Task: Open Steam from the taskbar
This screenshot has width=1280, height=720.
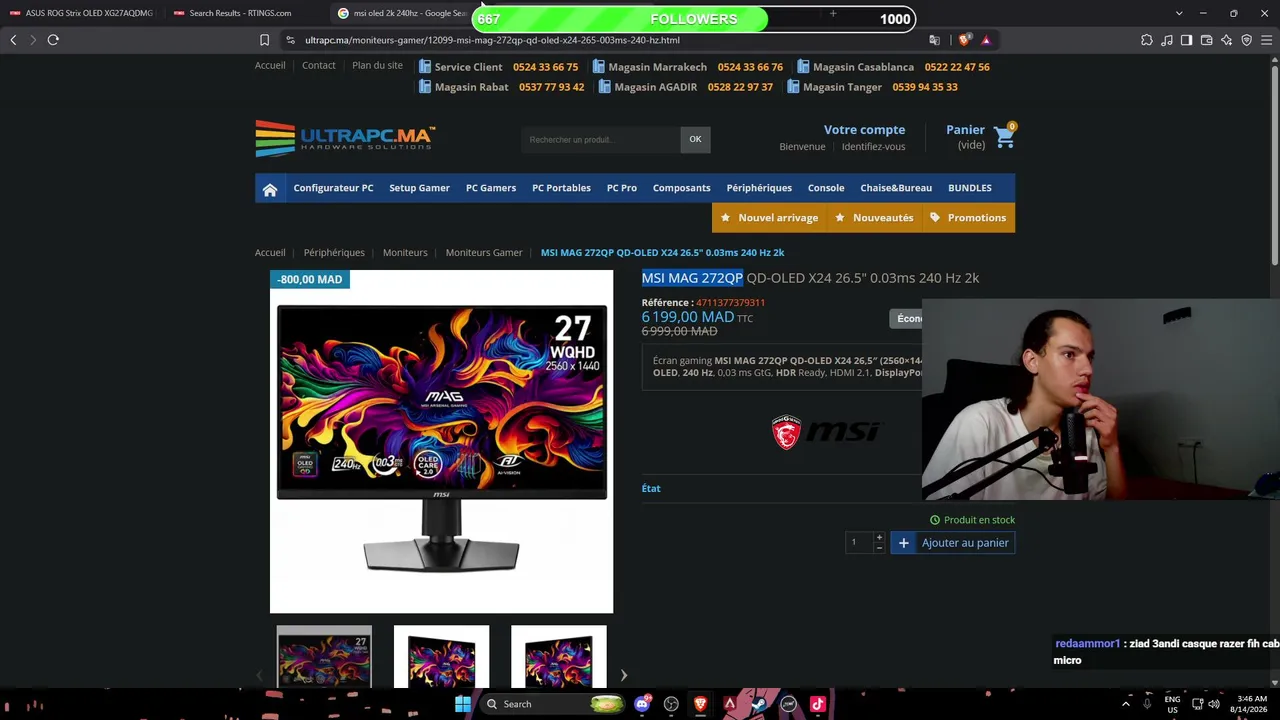Action: point(759,704)
